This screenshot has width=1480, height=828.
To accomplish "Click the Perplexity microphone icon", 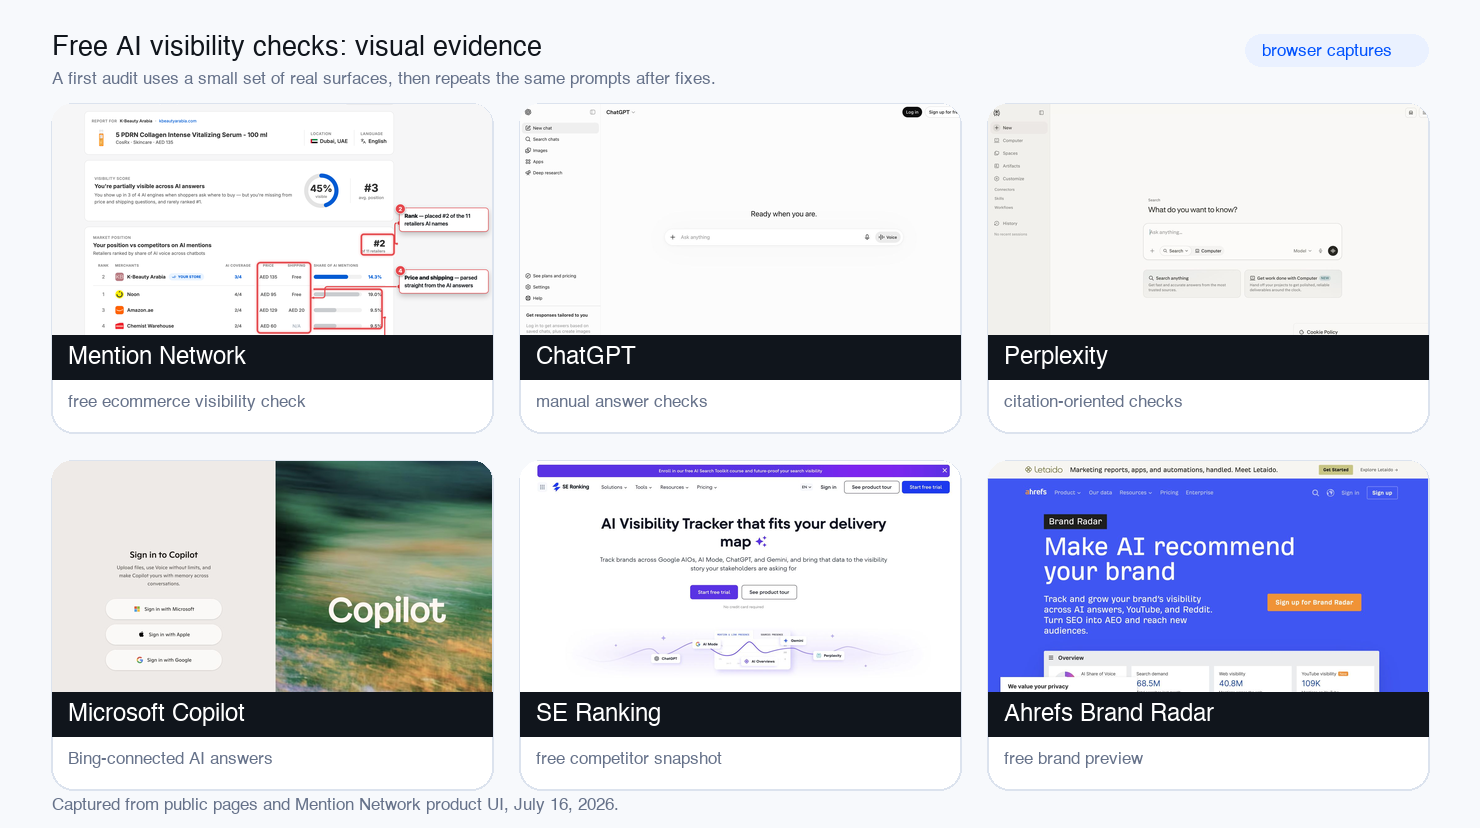I will pyautogui.click(x=1321, y=251).
